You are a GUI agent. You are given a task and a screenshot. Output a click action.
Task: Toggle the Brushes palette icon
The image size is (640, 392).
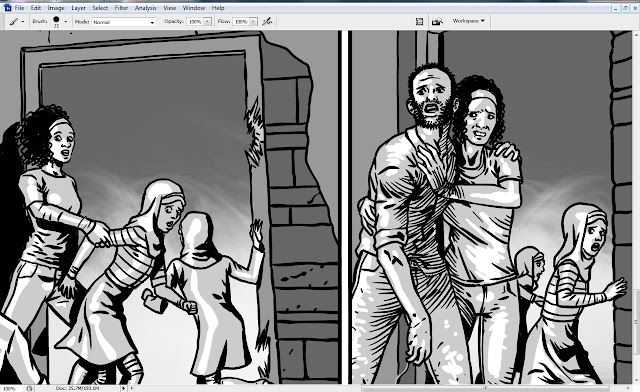coord(419,22)
